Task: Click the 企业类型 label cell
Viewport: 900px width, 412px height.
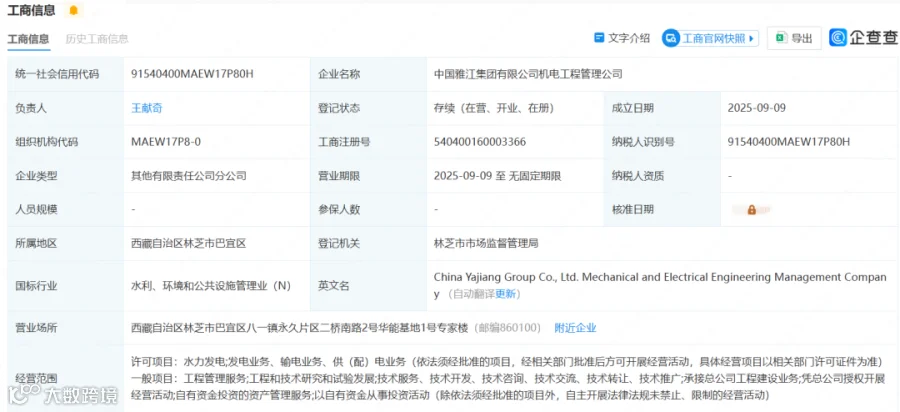Action: coord(65,176)
